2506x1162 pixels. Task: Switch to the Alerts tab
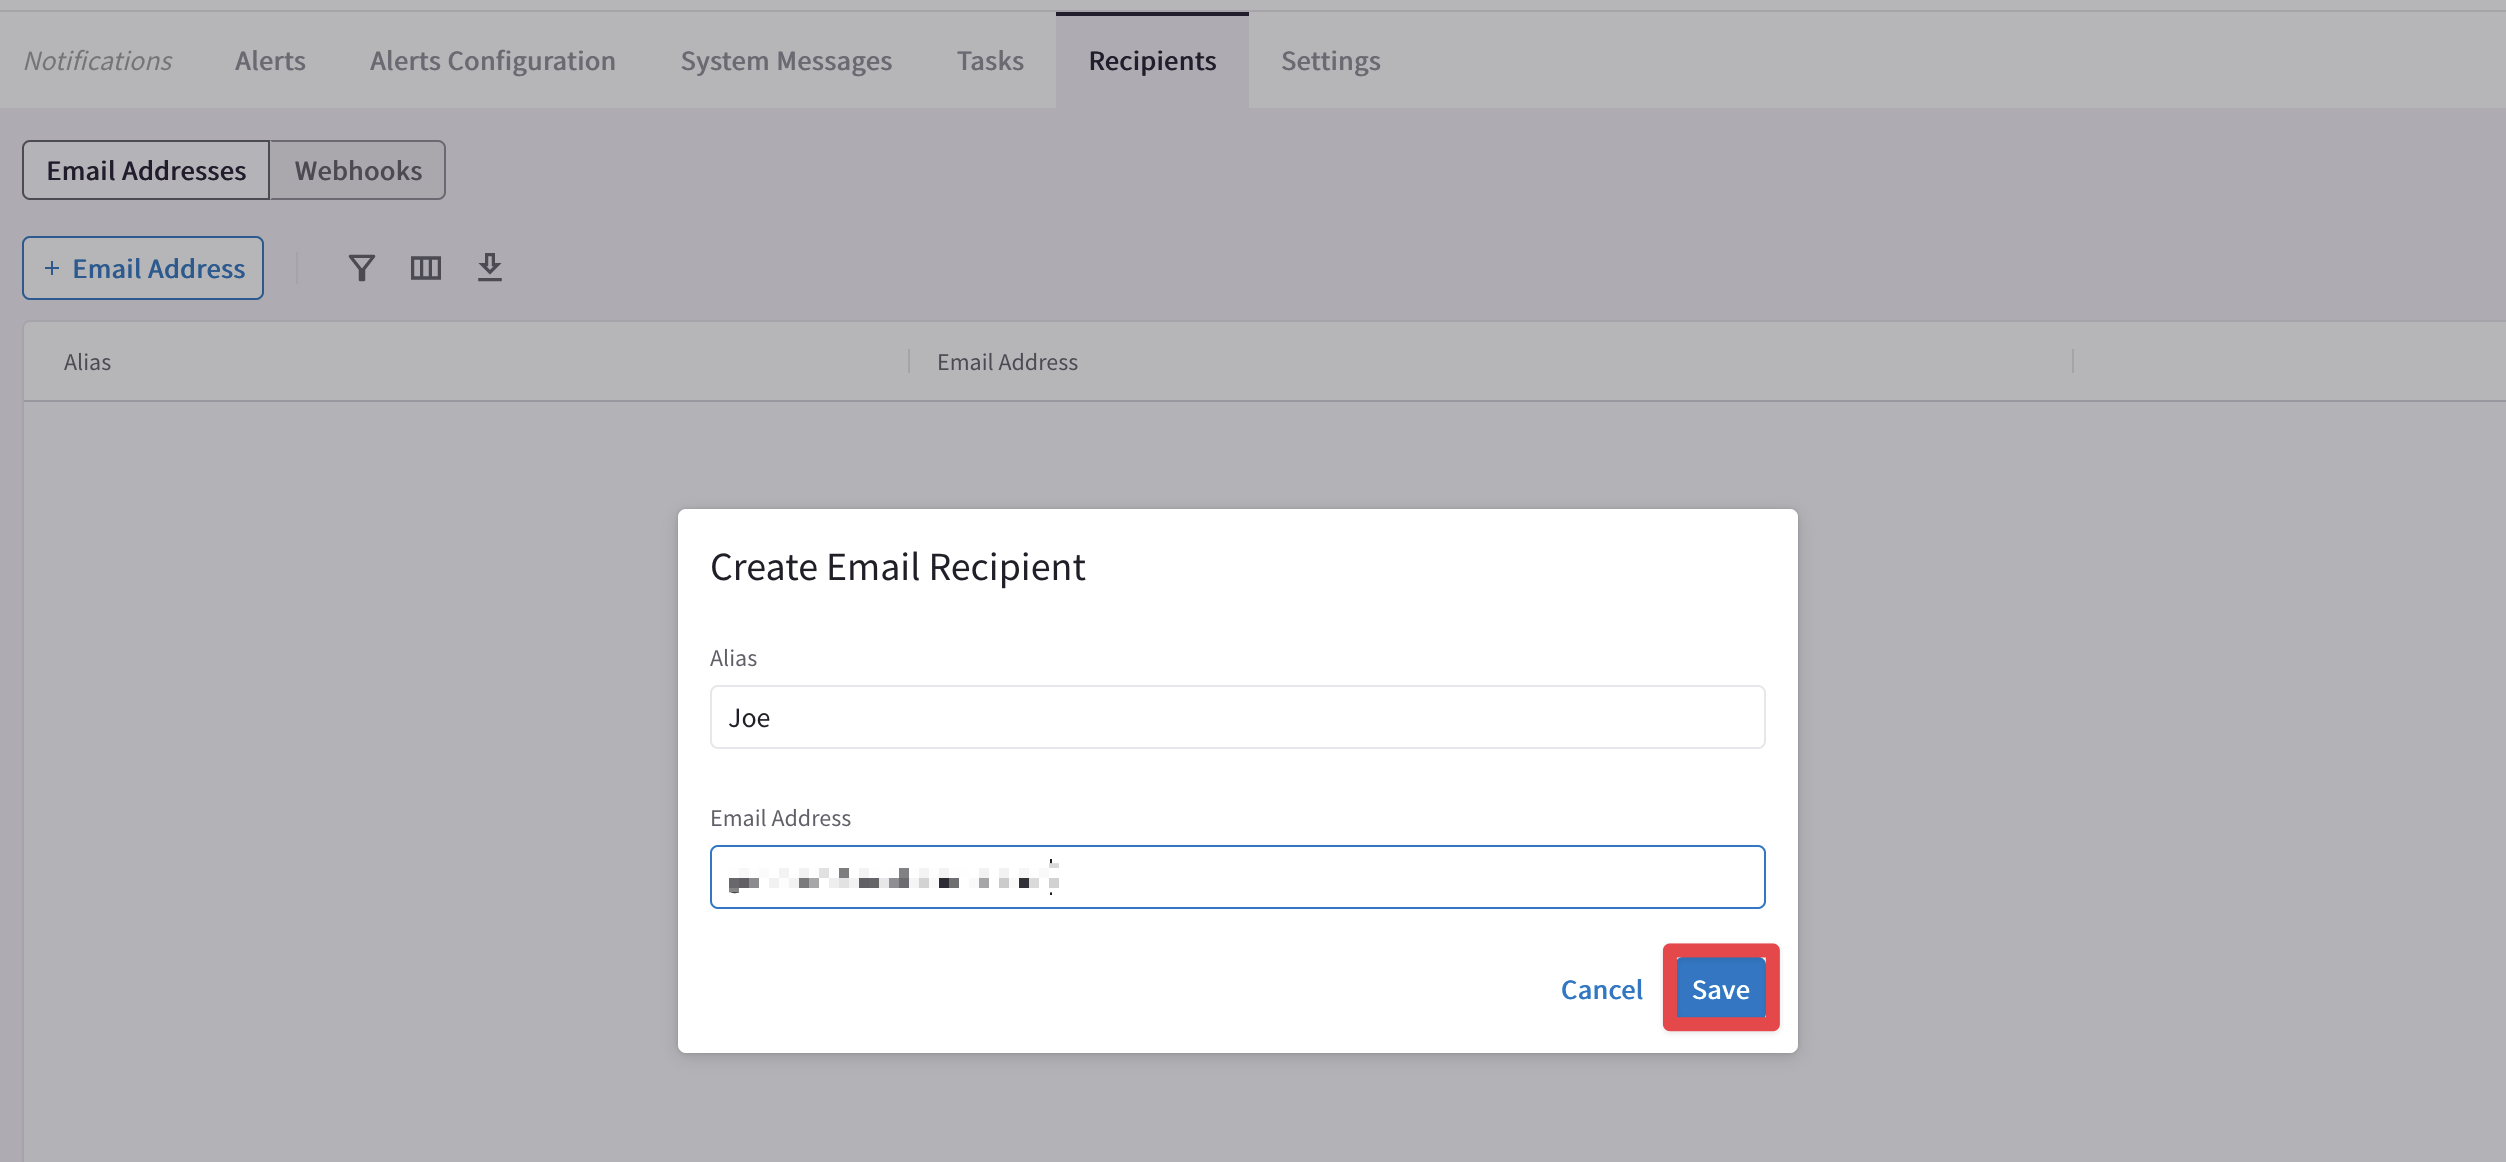(x=270, y=61)
